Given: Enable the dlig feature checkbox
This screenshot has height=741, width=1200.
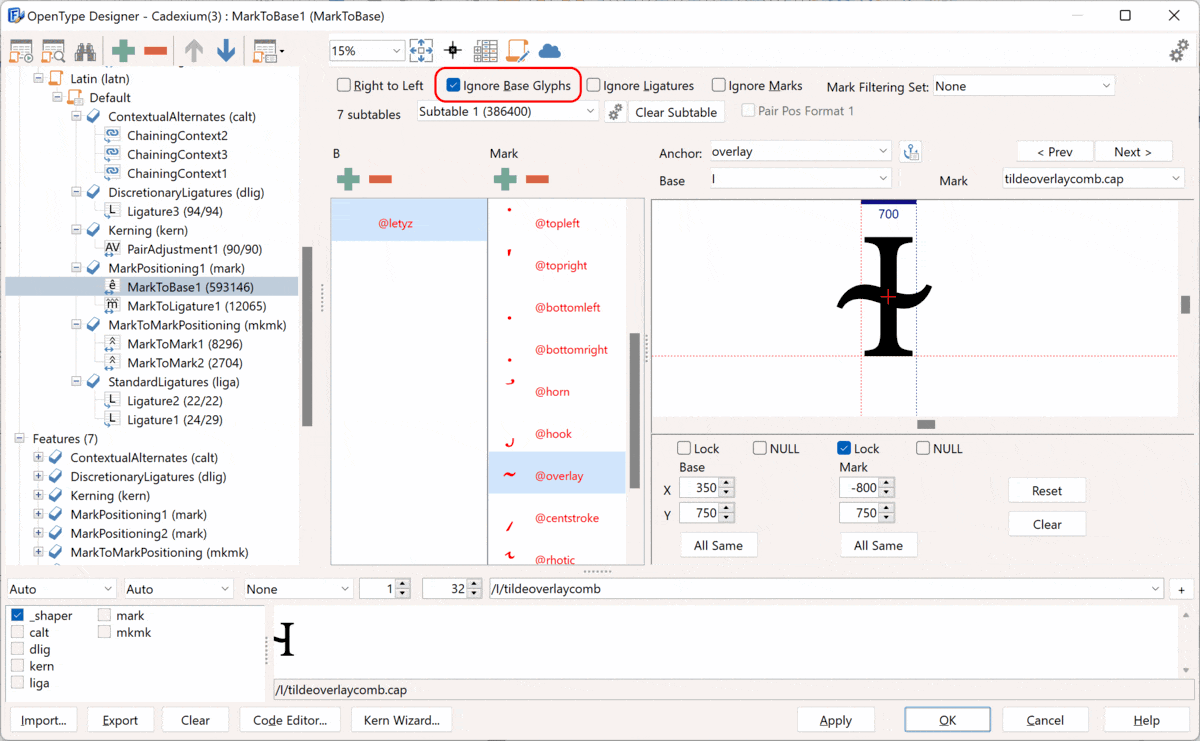Looking at the screenshot, I should pyautogui.click(x=18, y=649).
